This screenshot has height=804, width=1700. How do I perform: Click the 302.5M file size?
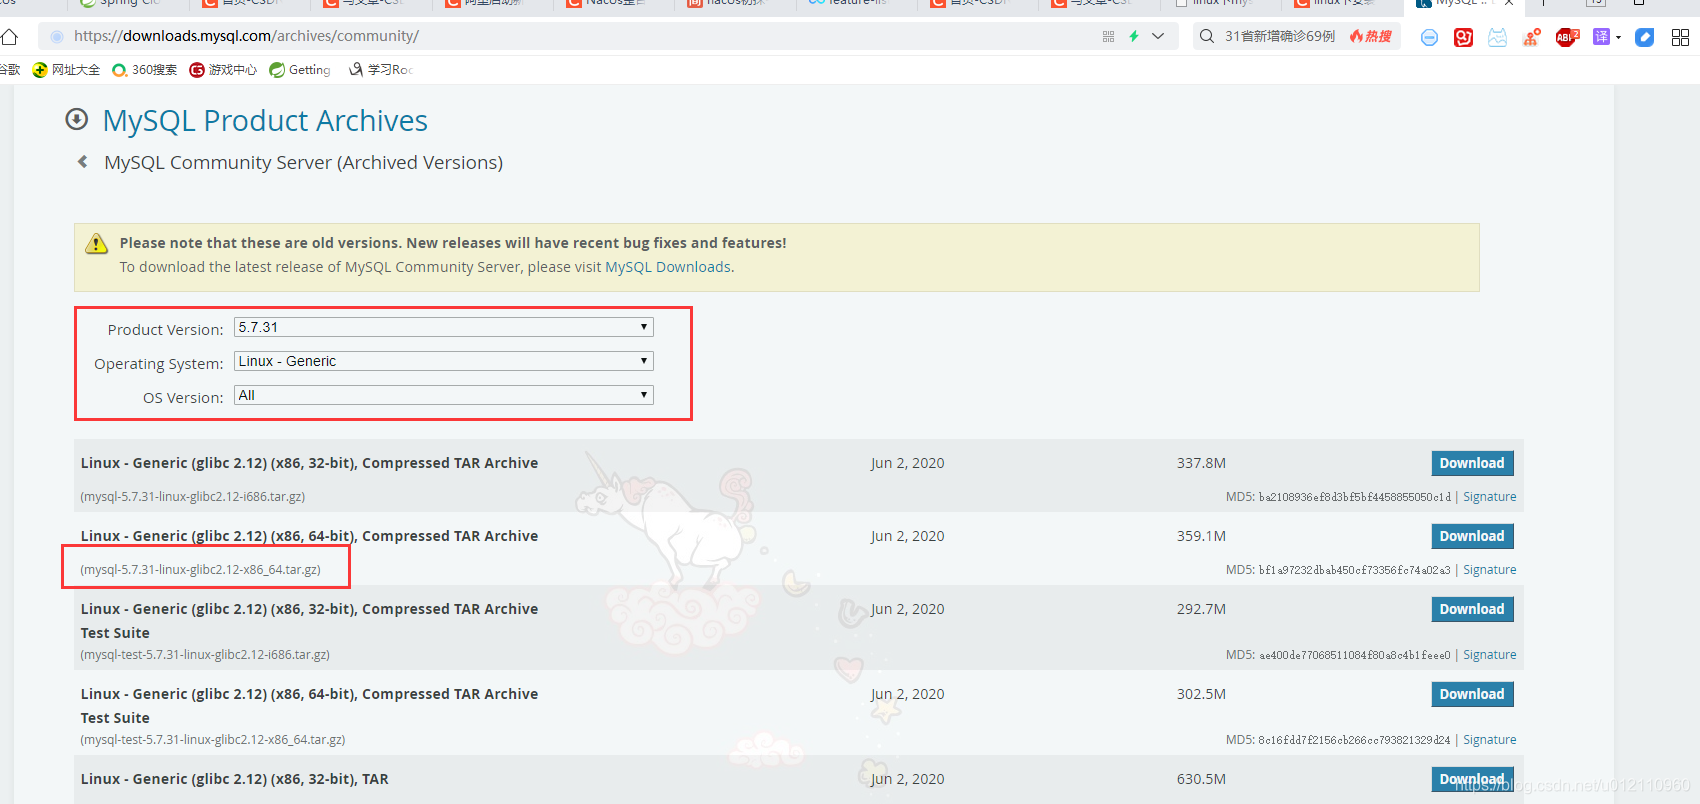[1201, 694]
